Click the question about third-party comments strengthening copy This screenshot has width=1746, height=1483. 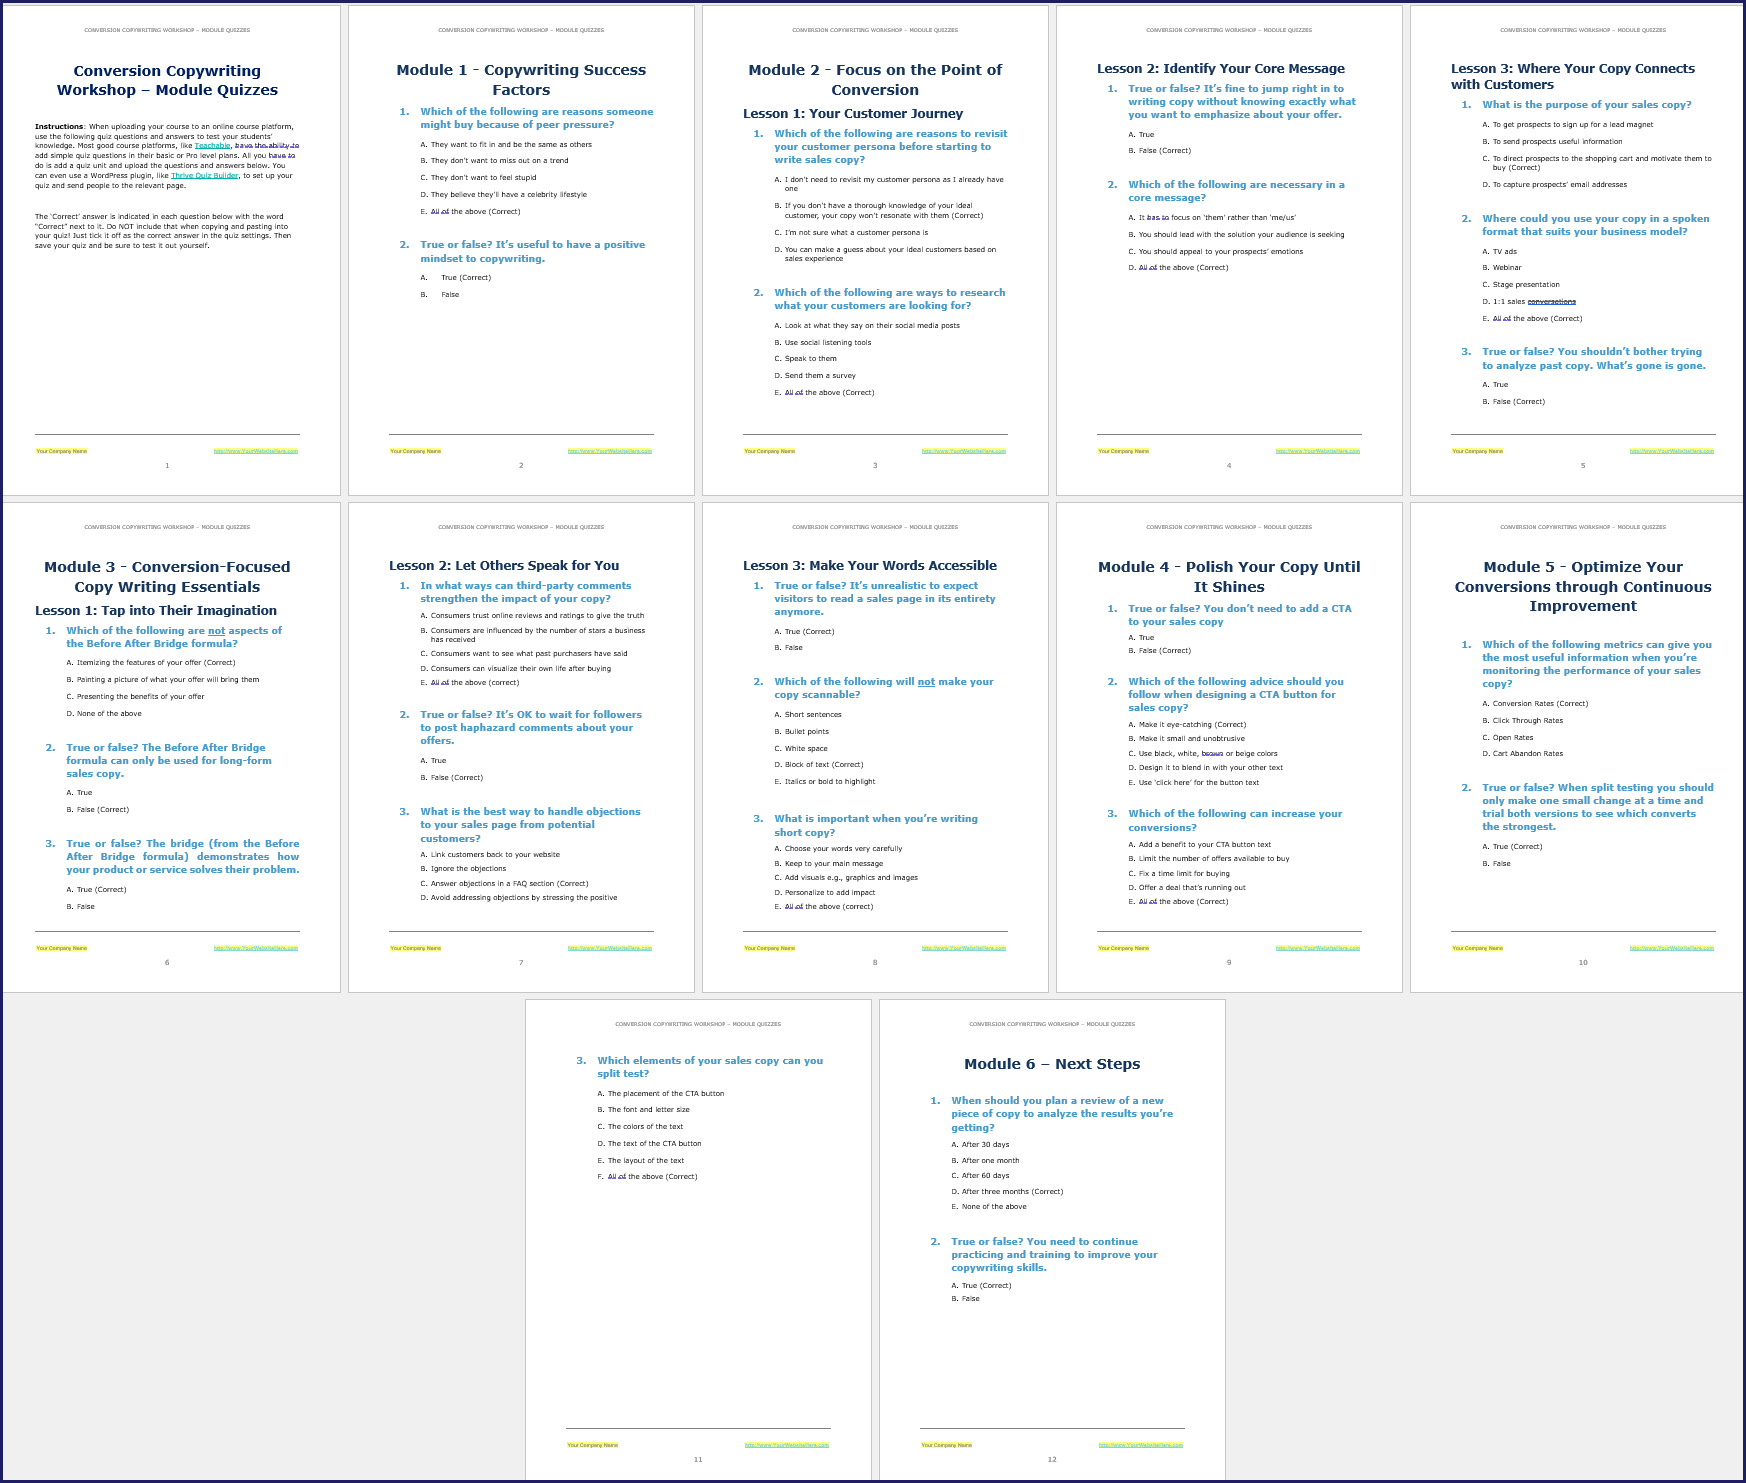(x=526, y=593)
